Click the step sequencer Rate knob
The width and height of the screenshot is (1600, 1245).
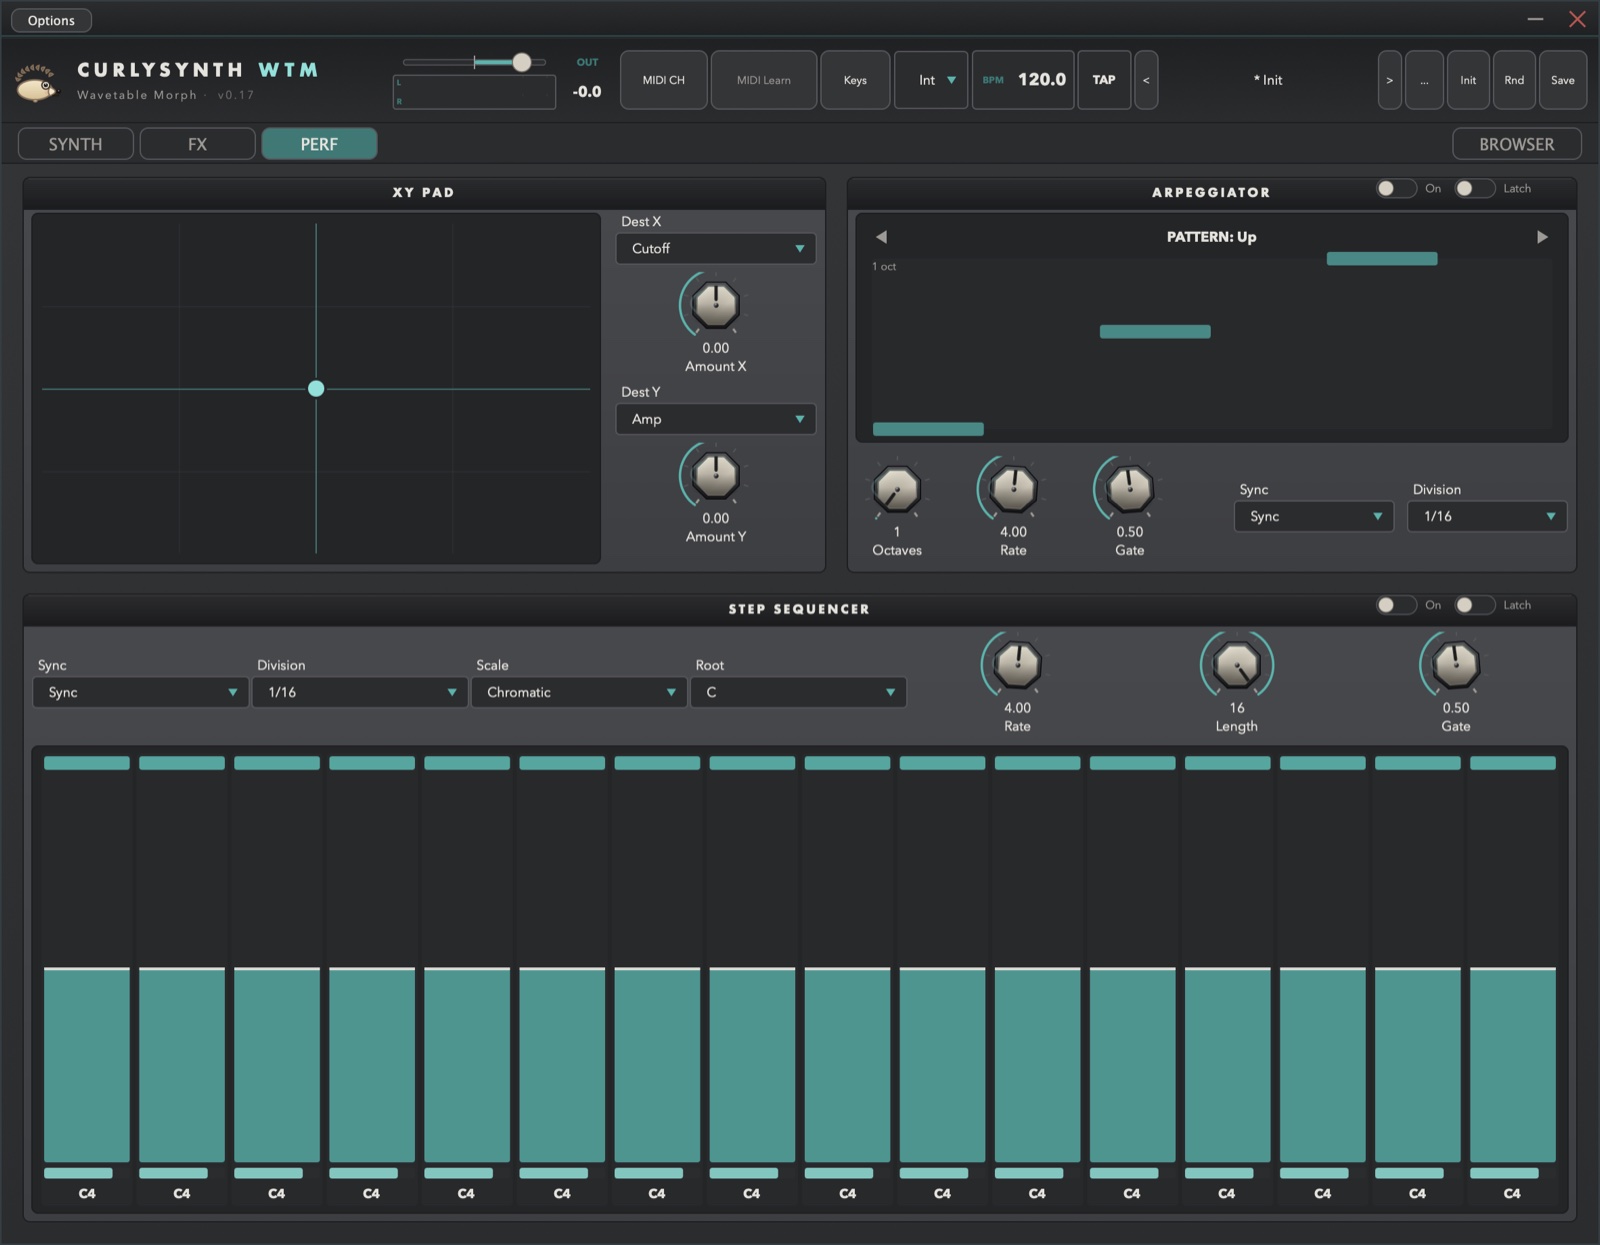[x=1017, y=665]
